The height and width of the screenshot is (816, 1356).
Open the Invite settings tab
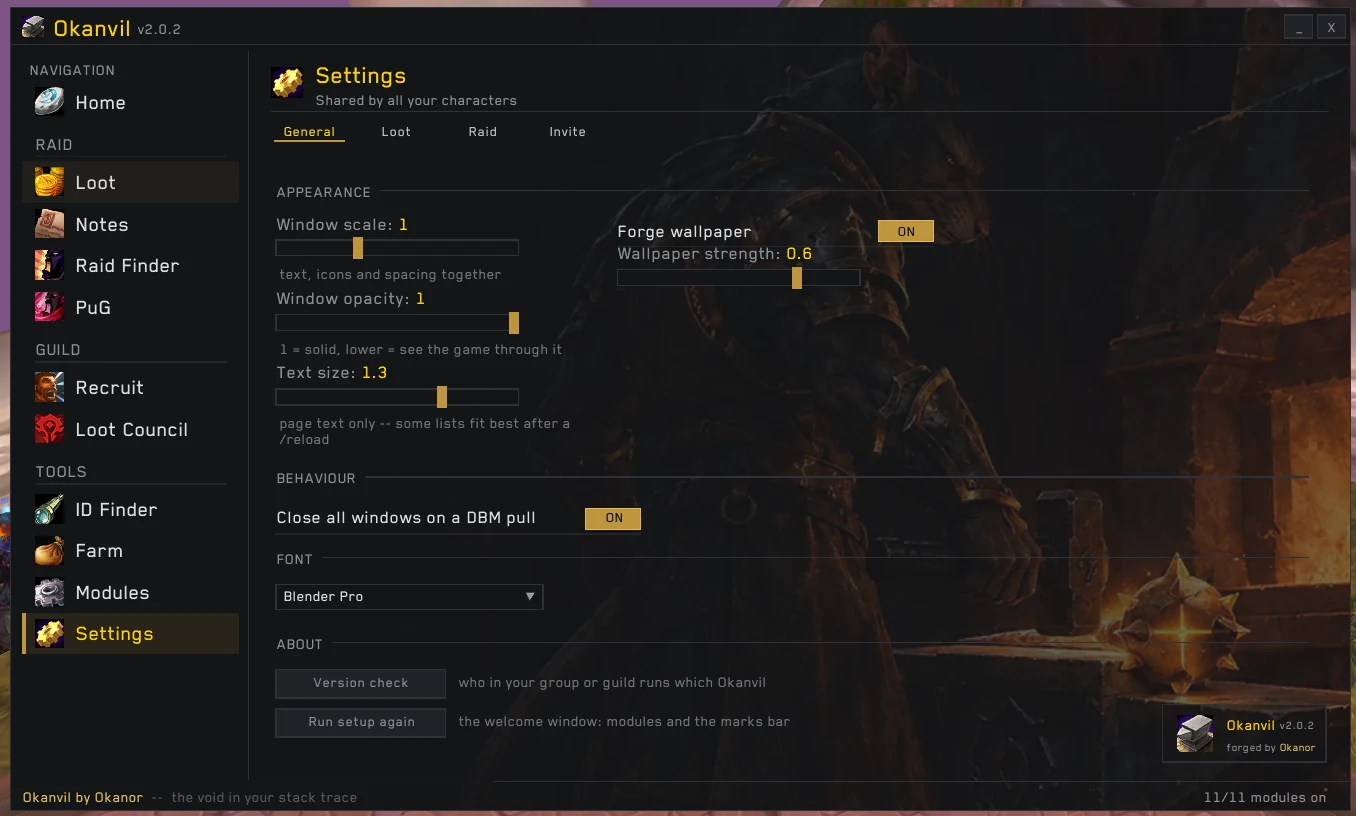click(x=567, y=132)
